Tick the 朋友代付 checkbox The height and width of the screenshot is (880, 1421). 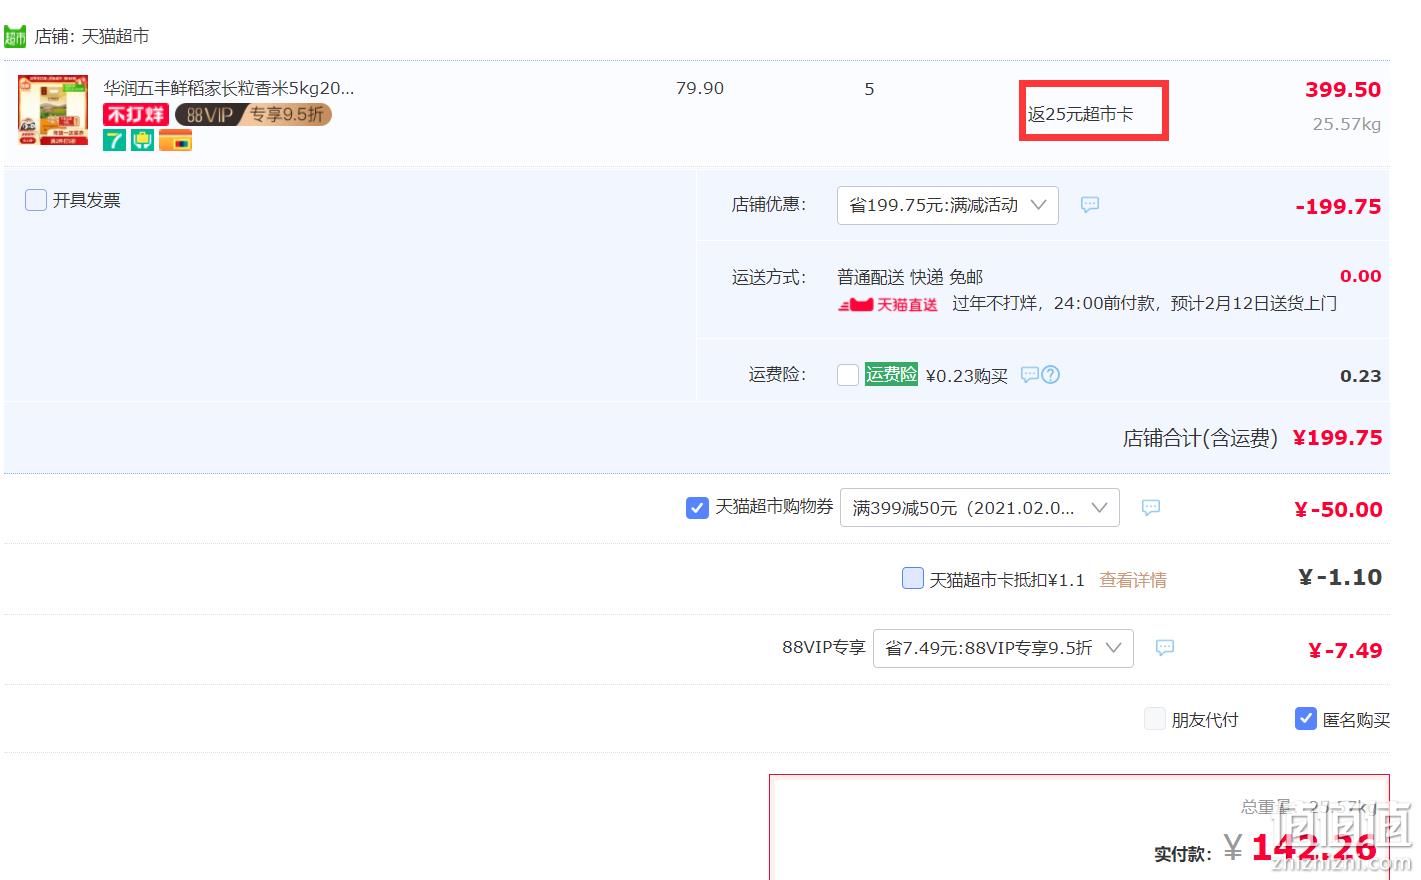pos(1155,718)
